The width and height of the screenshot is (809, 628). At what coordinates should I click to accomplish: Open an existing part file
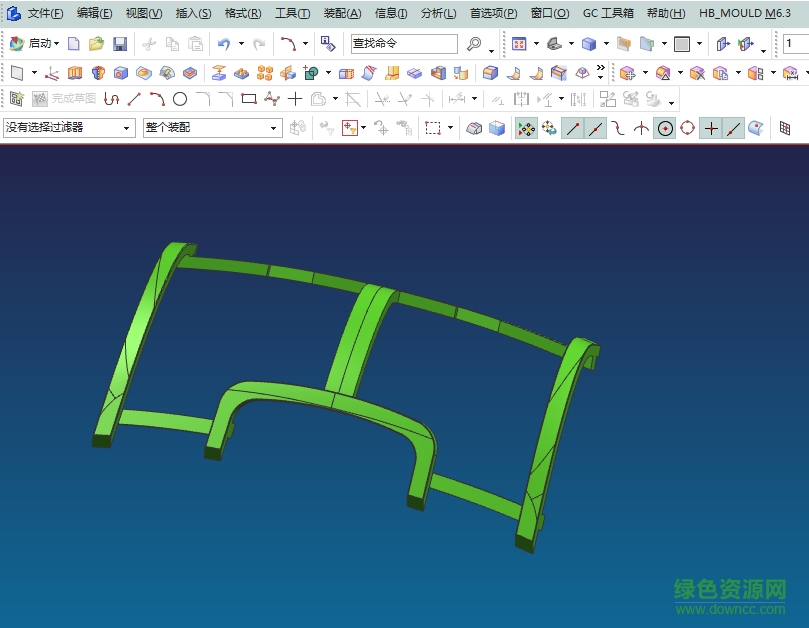click(x=97, y=44)
